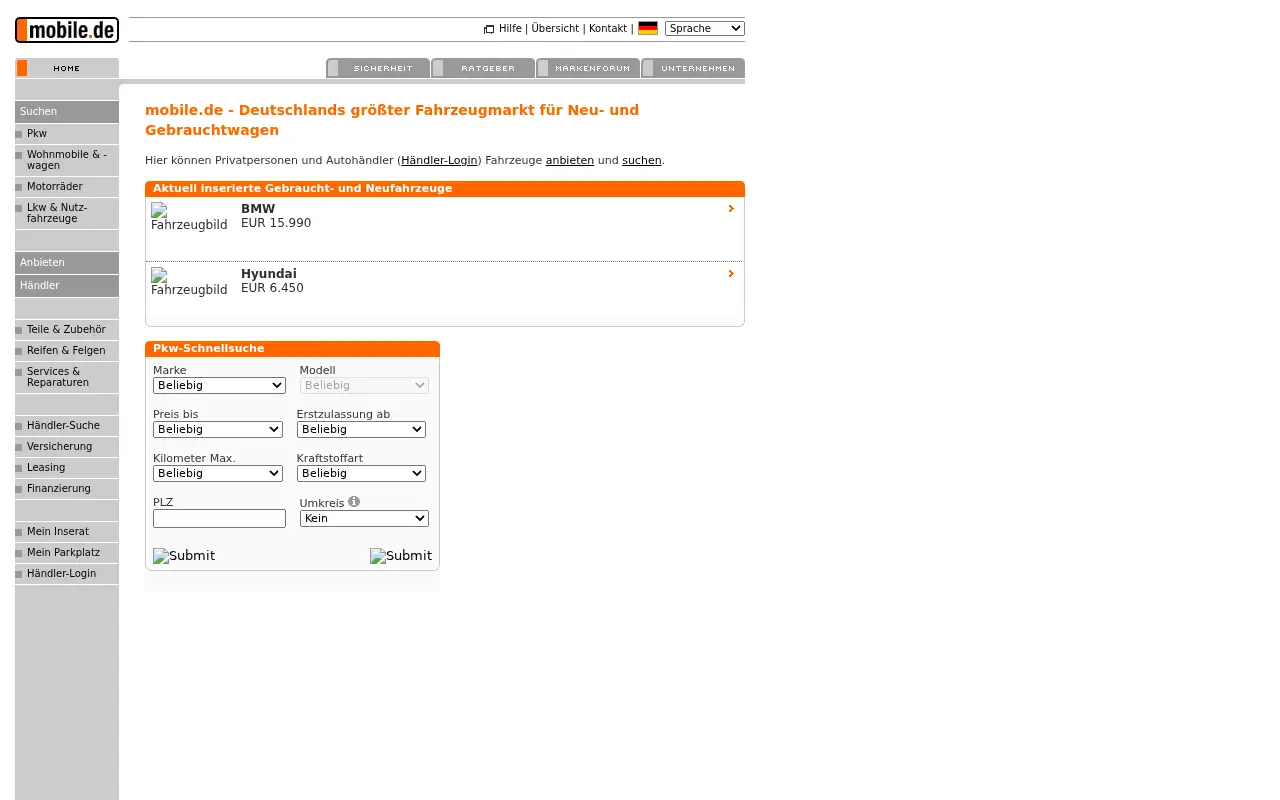Open Händler-Suche in the sidebar
This screenshot has width=1280, height=800.
click(x=67, y=426)
